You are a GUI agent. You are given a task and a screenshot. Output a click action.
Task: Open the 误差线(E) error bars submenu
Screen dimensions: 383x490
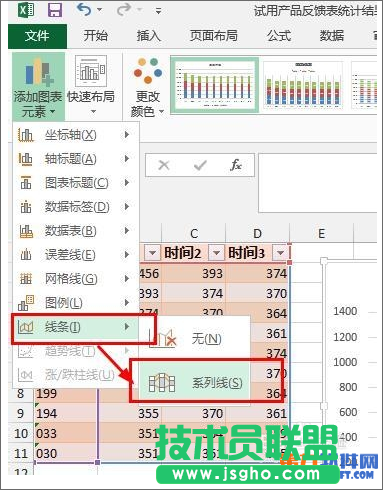click(x=76, y=255)
